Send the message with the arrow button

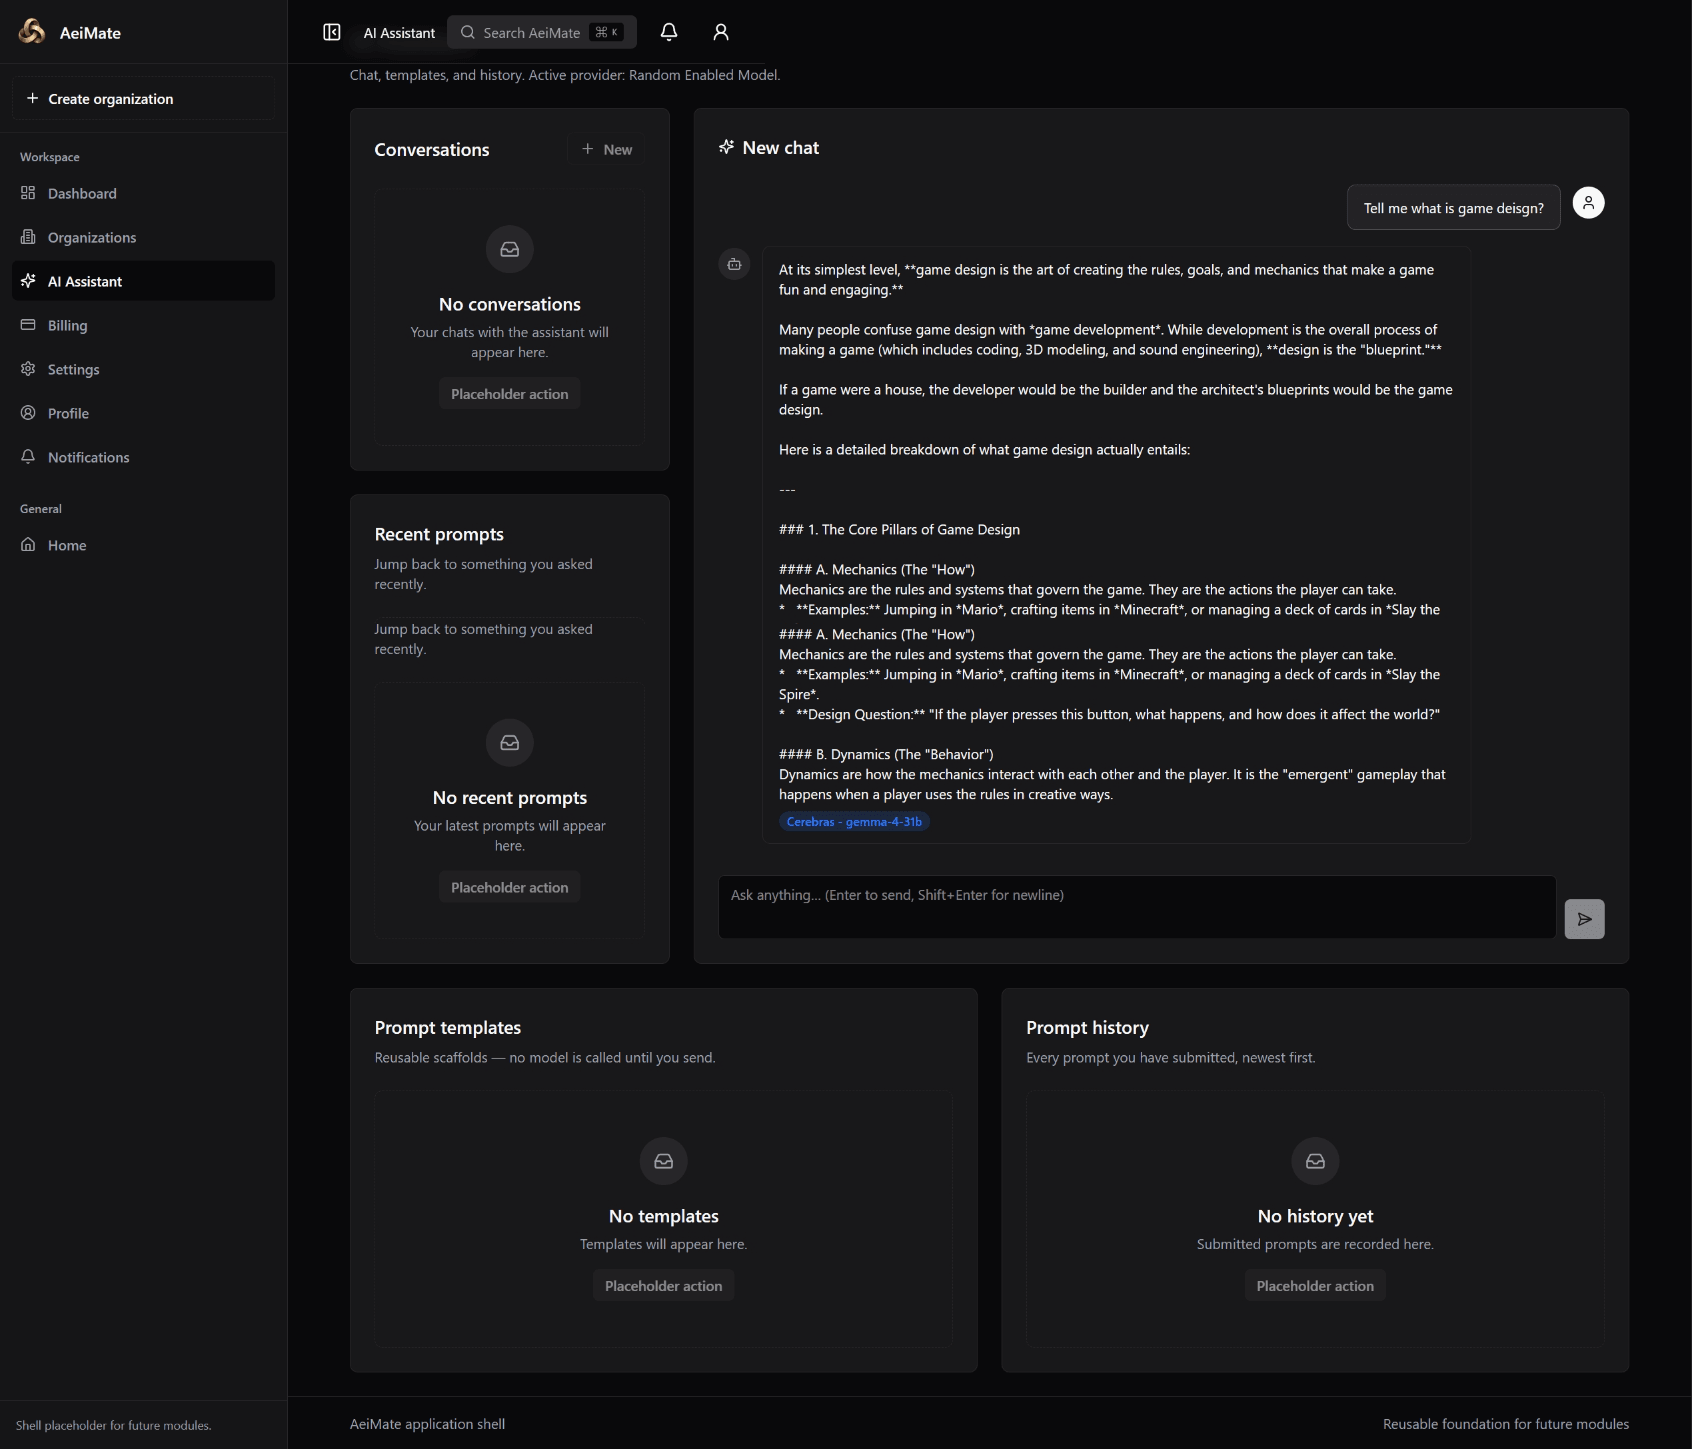click(1584, 919)
